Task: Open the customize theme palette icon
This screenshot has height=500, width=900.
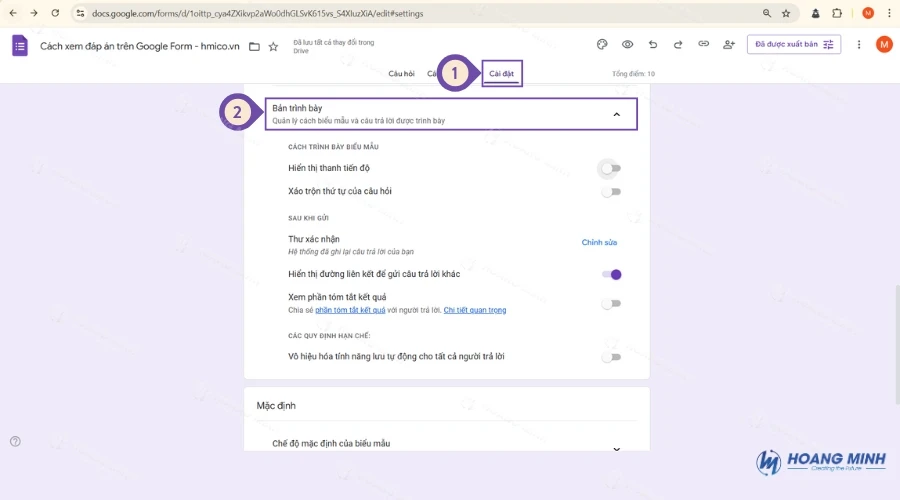Action: 602,44
